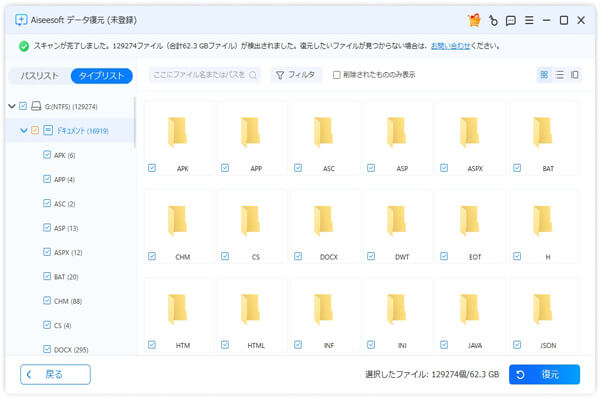Viewport: 600px width, 398px height.
Task: Select CHM (88) tree item
Action: tap(68, 301)
